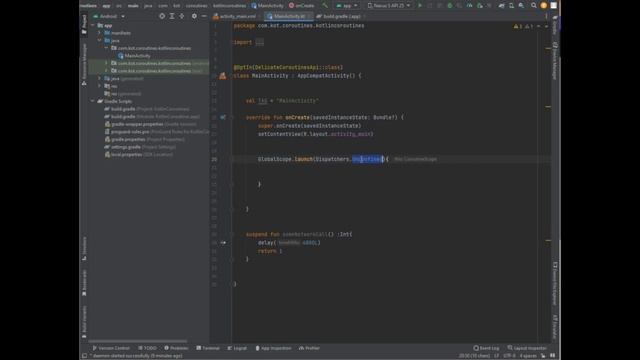Open Layout Inspector panel
The width and height of the screenshot is (640, 360).
pyautogui.click(x=527, y=348)
